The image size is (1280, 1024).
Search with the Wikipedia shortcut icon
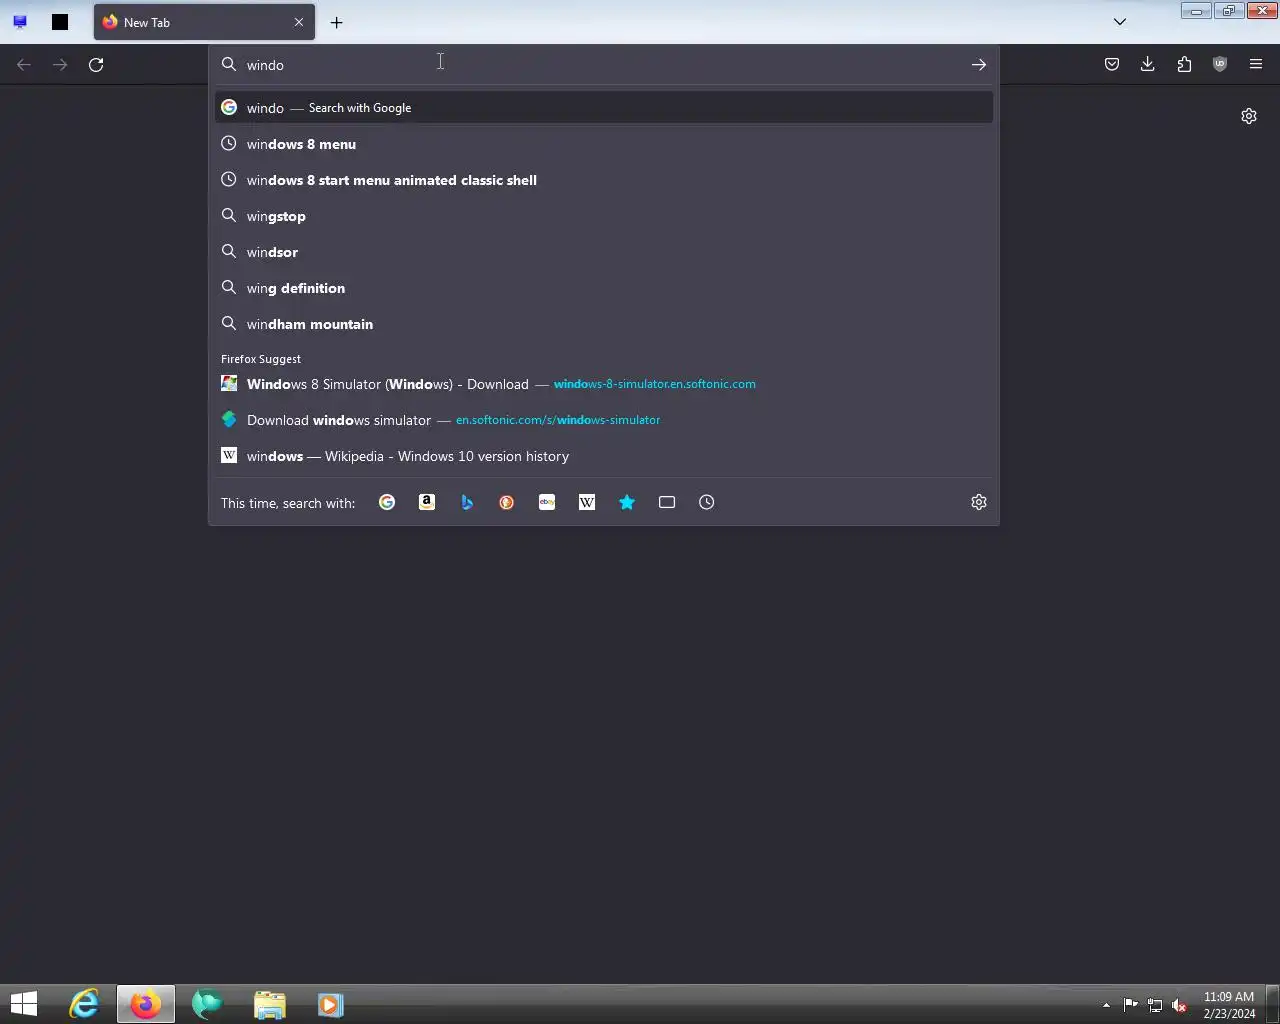(x=587, y=502)
